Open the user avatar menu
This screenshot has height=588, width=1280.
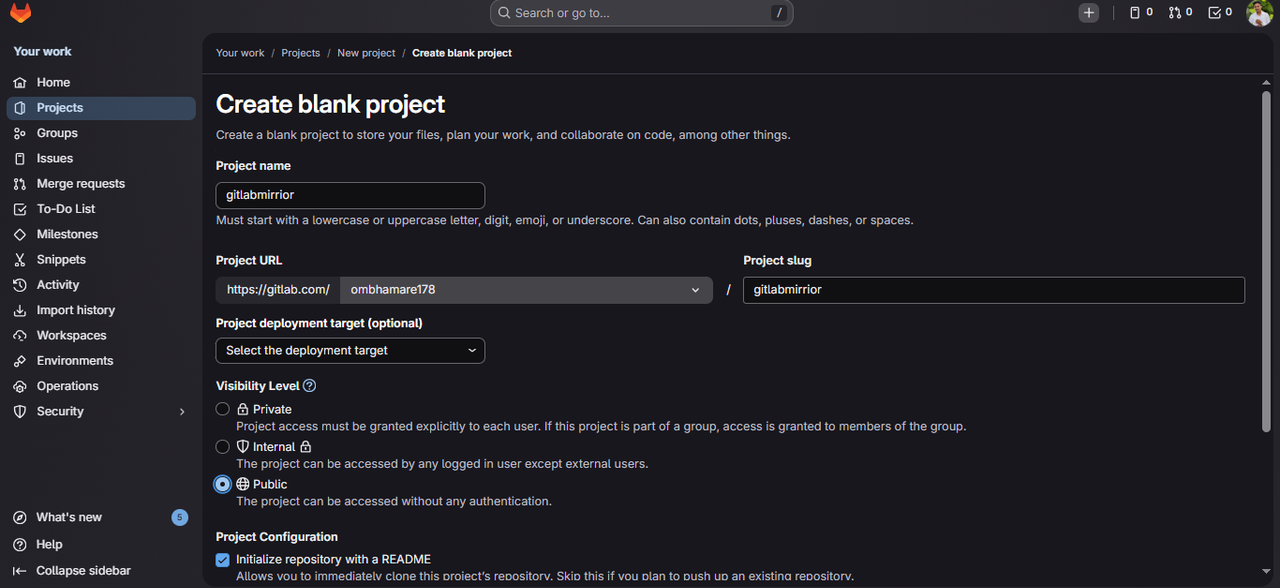point(1259,13)
